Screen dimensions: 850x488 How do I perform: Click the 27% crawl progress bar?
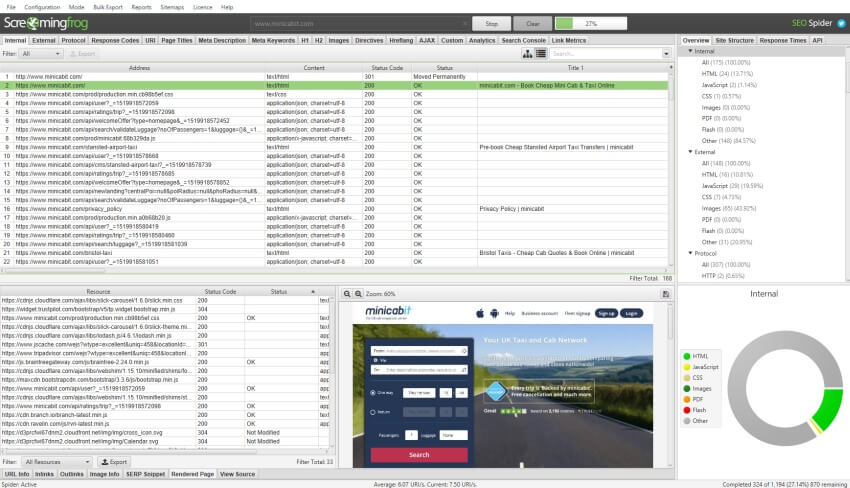click(x=591, y=23)
